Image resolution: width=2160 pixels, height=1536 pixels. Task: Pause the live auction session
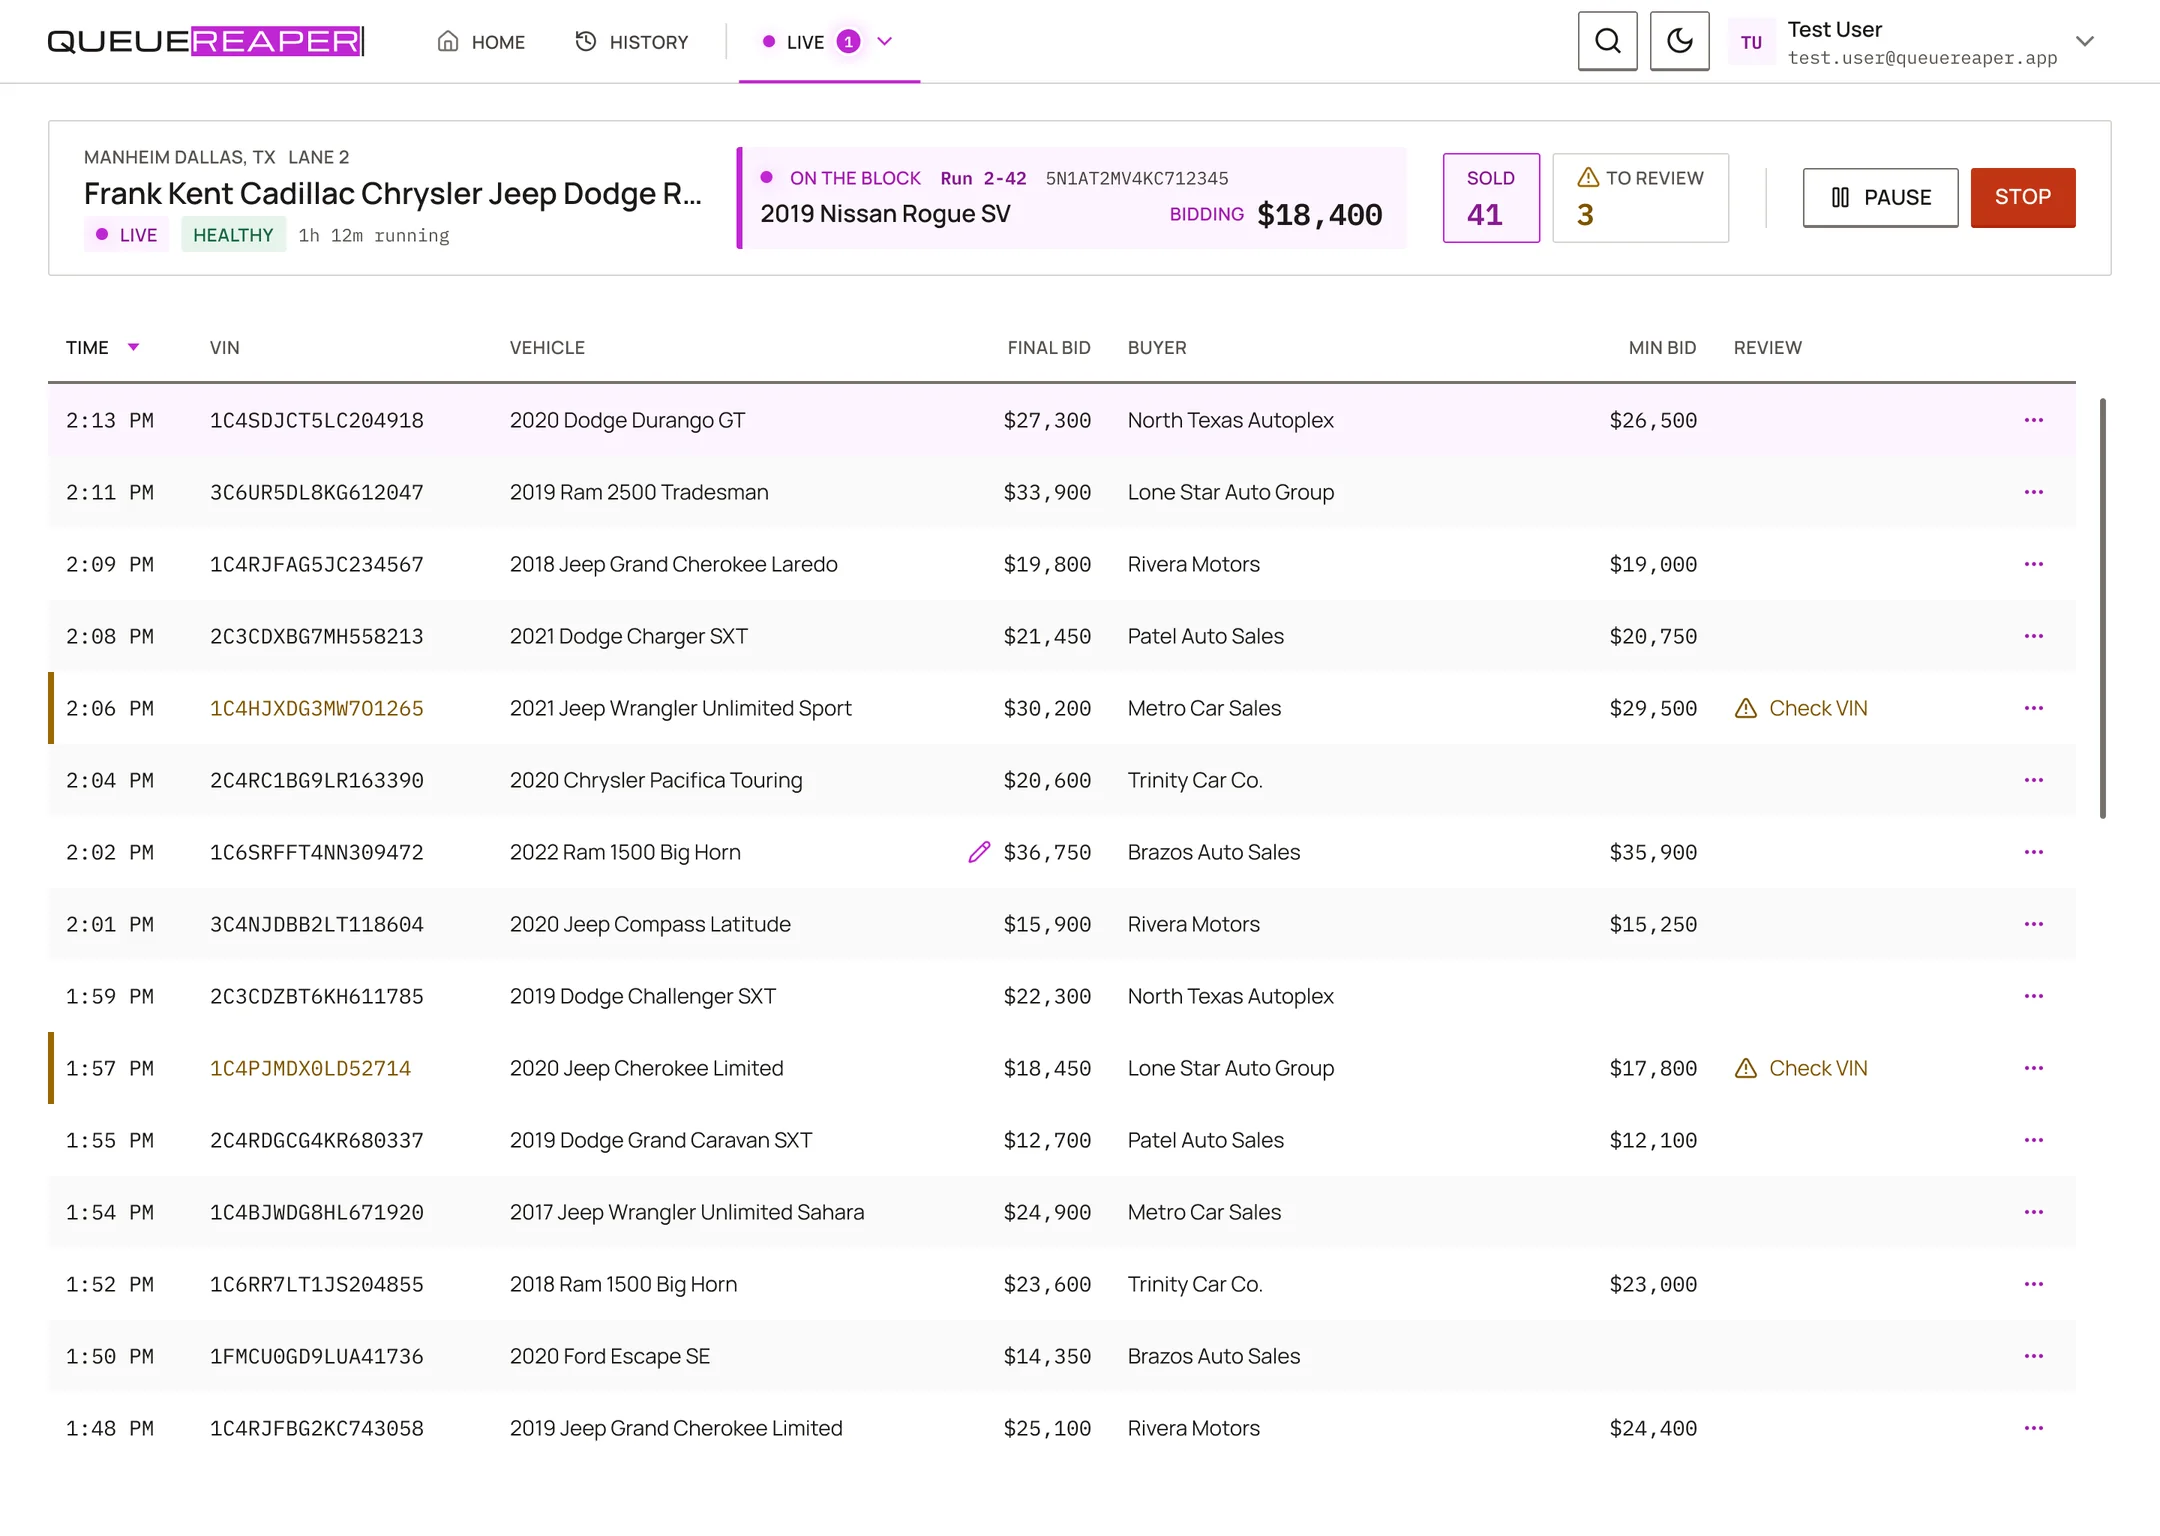pos(1880,197)
